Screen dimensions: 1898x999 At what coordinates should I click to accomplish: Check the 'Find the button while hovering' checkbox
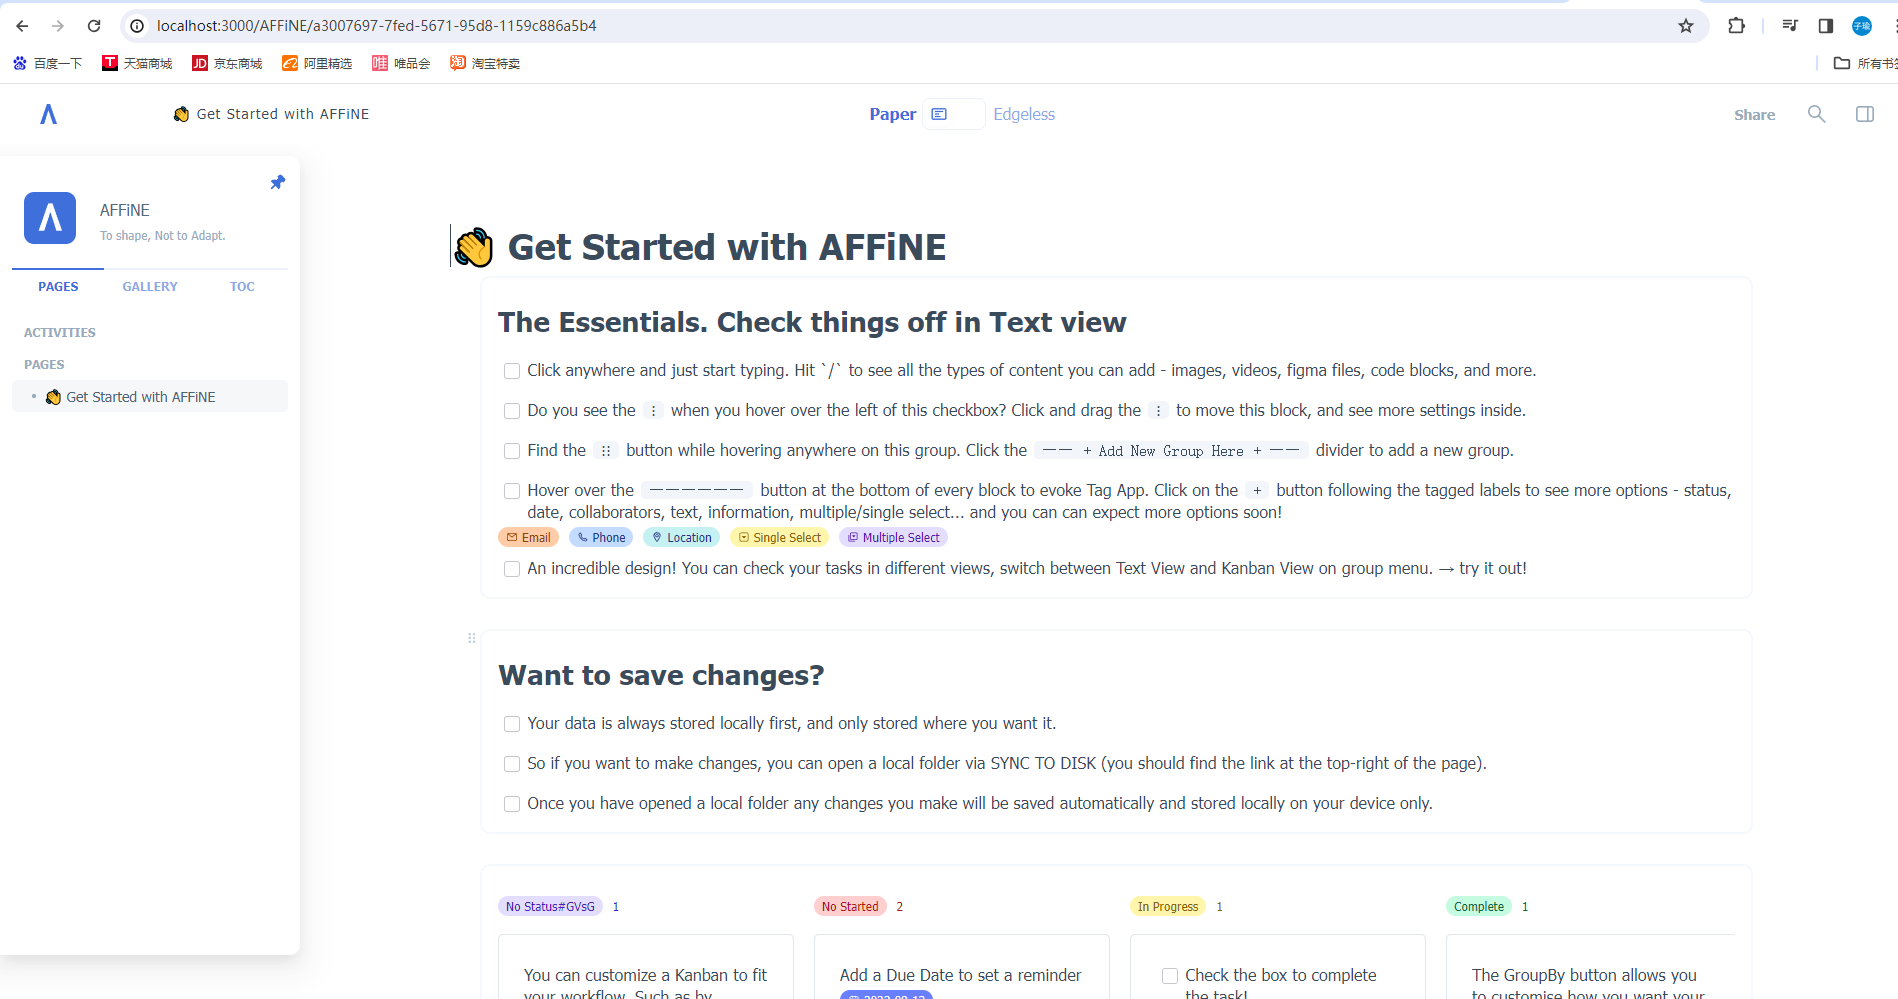[512, 451]
